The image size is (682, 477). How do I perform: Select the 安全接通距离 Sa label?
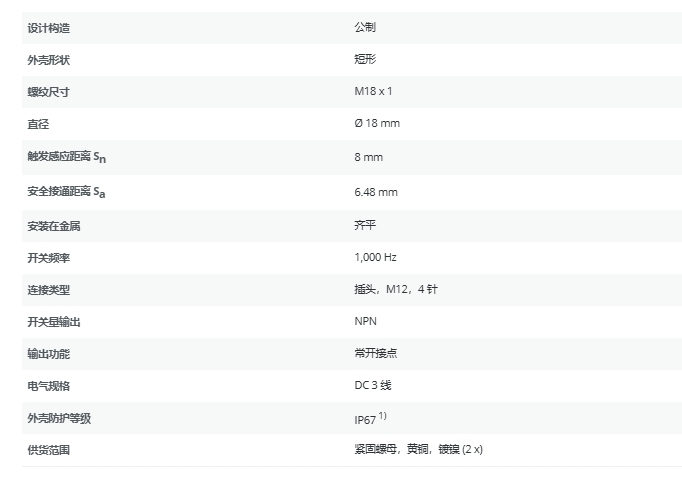[x=66, y=192]
